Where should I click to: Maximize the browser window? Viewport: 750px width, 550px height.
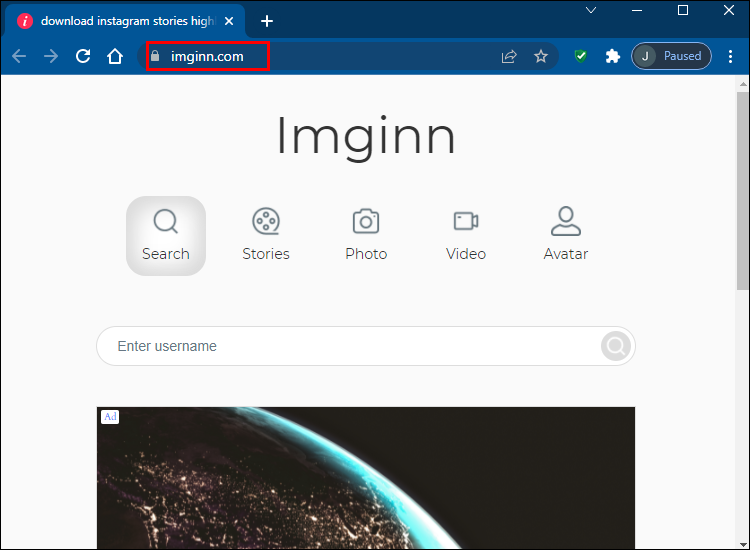683,10
